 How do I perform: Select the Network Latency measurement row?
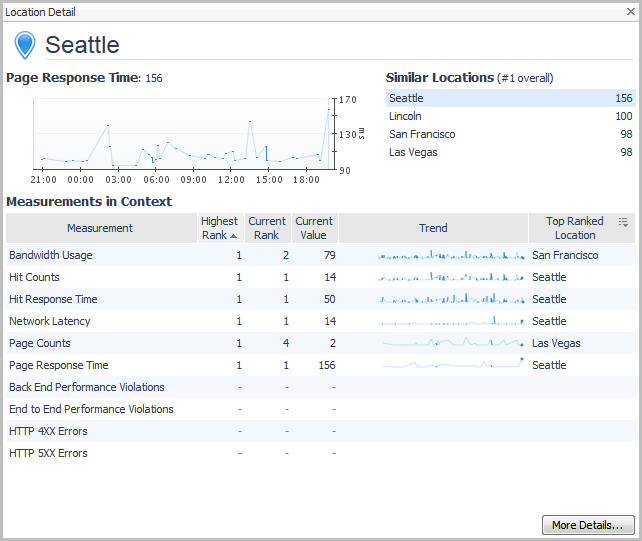click(50, 321)
